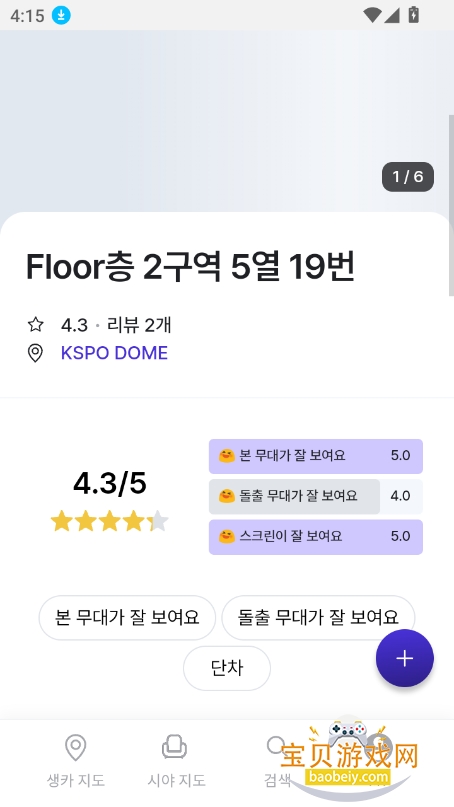Tap the battery icon in status bar
454x807 pixels.
coord(413,15)
